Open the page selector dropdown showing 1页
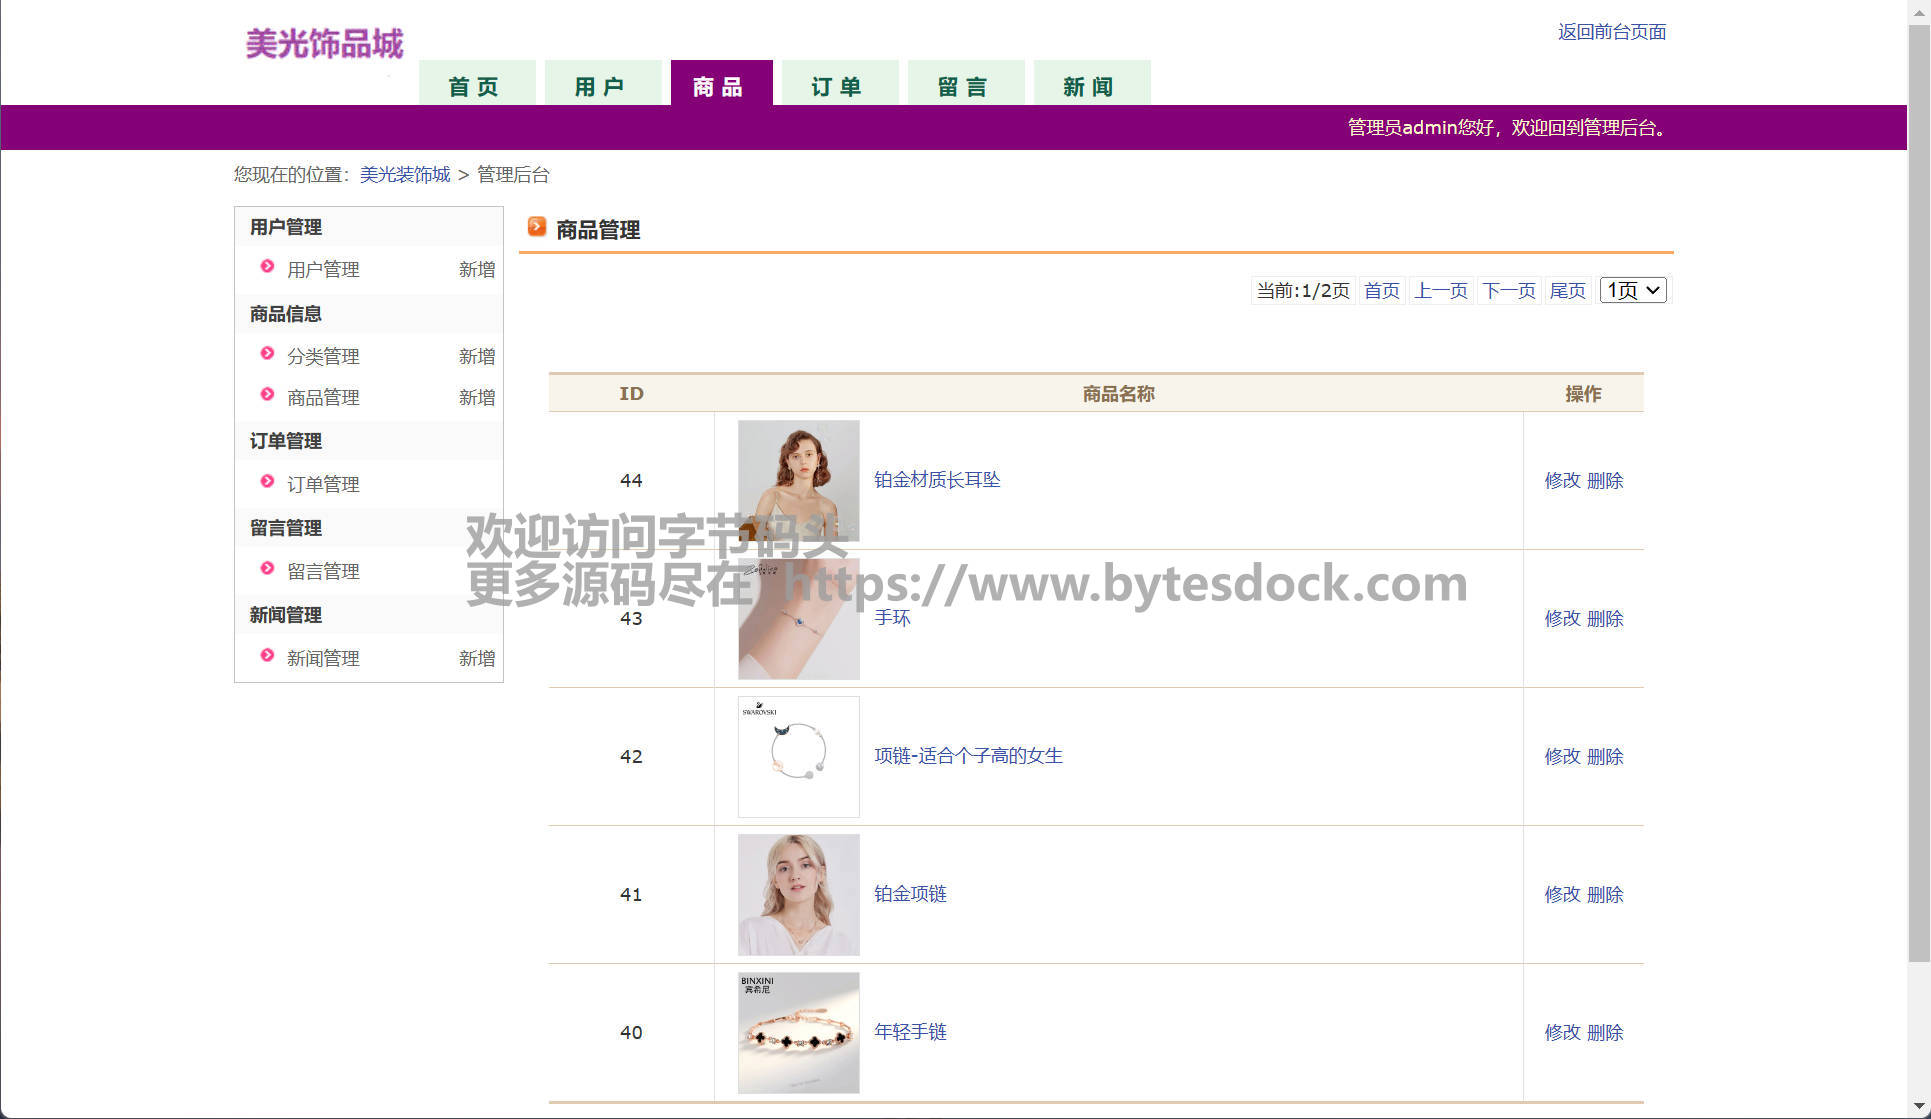Screen dimensions: 1931x1119 click(1632, 290)
